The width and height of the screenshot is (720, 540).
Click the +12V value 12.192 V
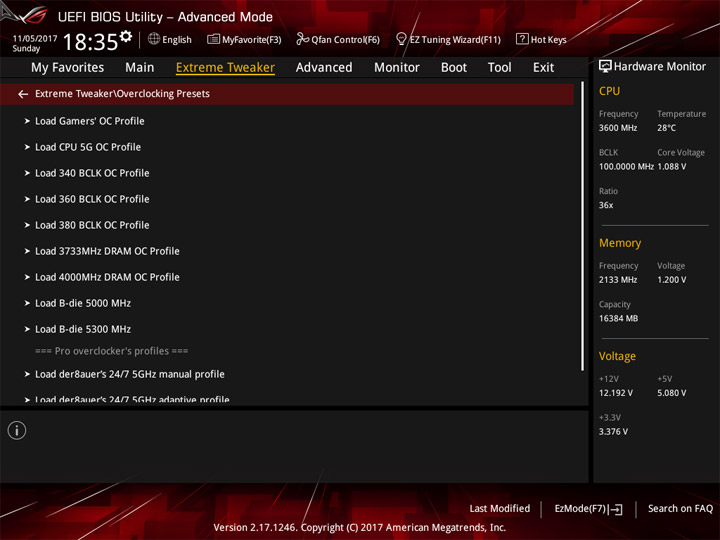pyautogui.click(x=615, y=393)
